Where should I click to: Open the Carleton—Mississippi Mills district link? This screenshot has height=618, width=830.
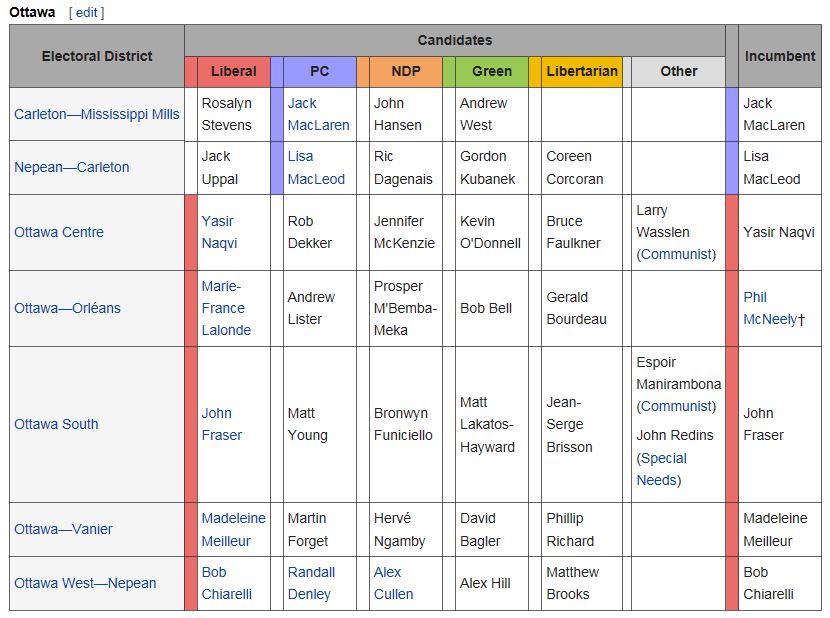(97, 114)
